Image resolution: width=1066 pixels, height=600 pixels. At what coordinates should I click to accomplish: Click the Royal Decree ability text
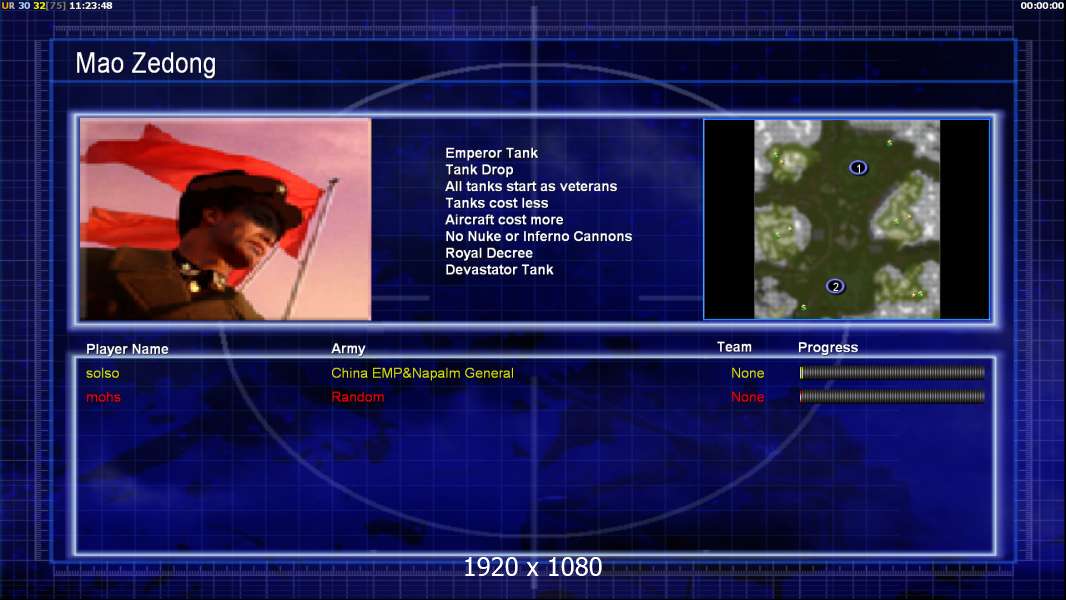pos(489,253)
